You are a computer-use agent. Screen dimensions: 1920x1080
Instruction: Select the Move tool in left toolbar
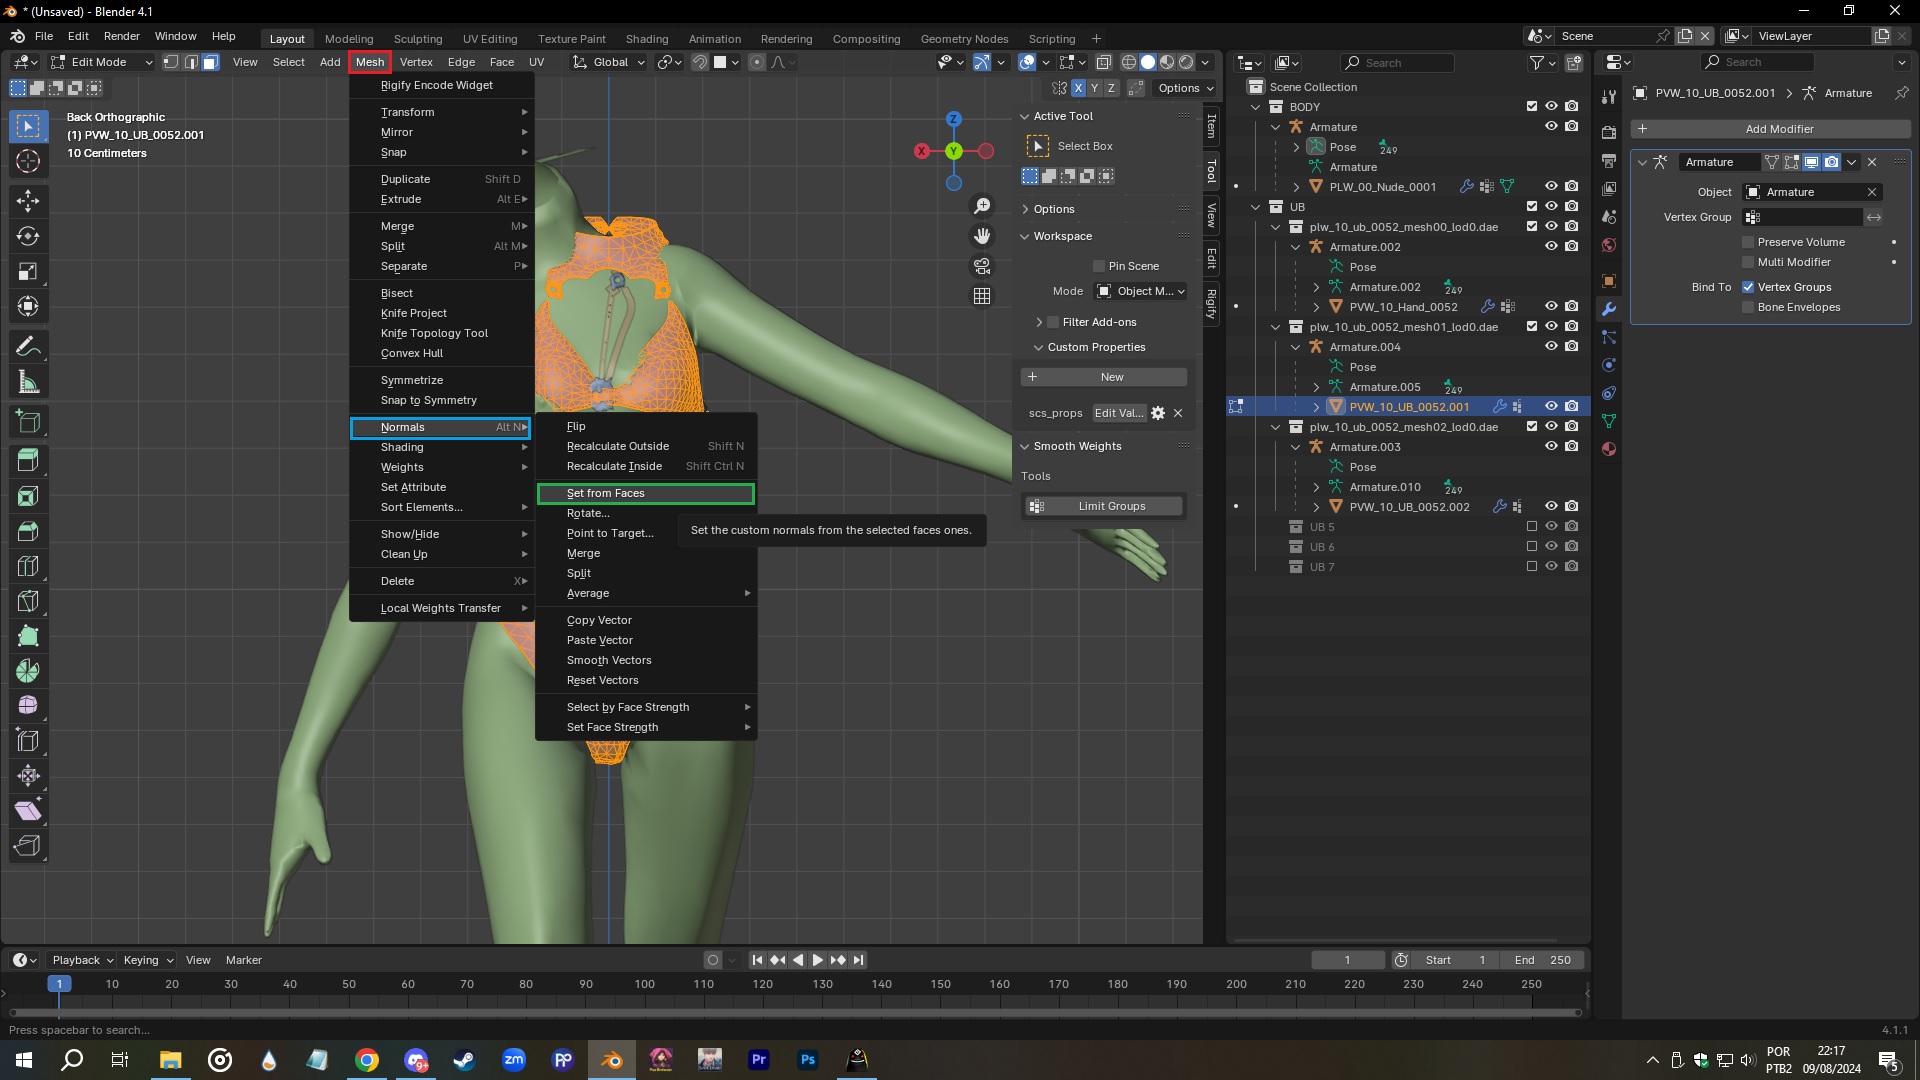click(28, 200)
